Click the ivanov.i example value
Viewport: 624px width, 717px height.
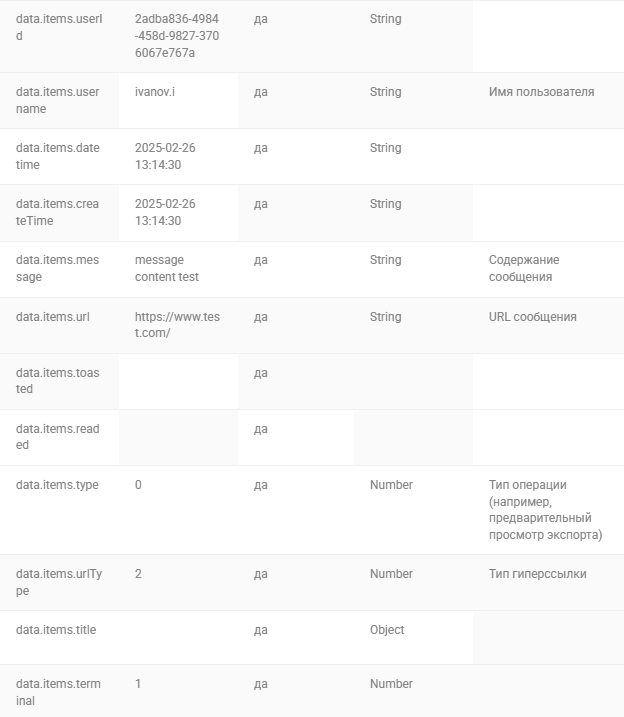click(155, 92)
